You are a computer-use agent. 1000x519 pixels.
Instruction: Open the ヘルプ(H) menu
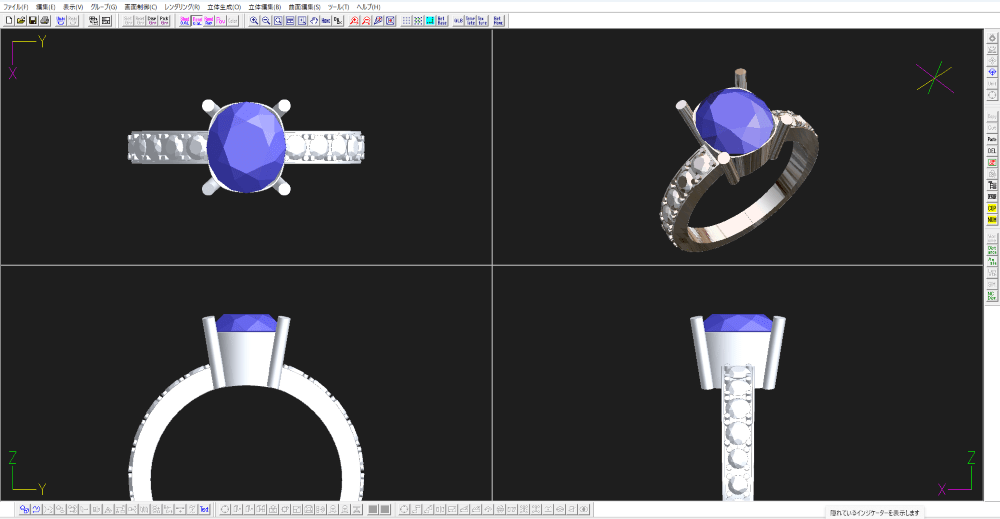(x=368, y=6)
